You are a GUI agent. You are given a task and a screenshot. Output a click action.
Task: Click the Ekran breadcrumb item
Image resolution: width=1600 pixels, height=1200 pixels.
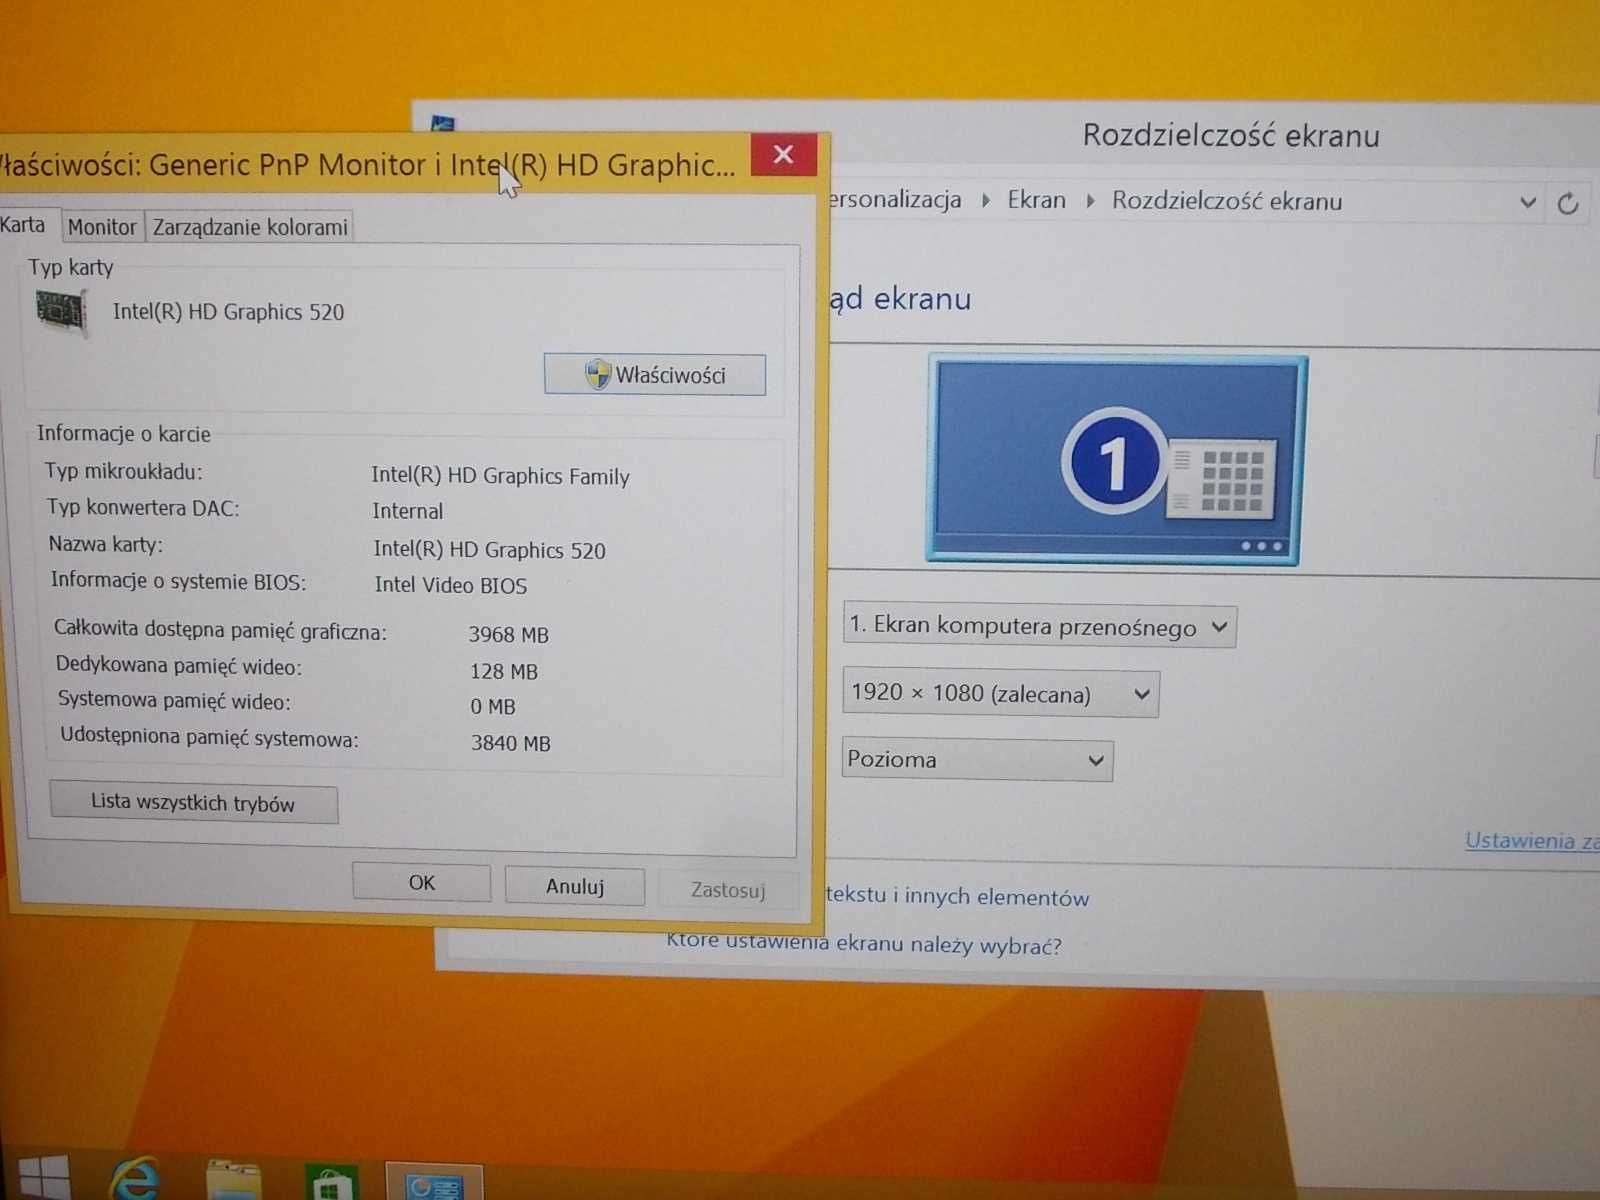[x=1036, y=200]
